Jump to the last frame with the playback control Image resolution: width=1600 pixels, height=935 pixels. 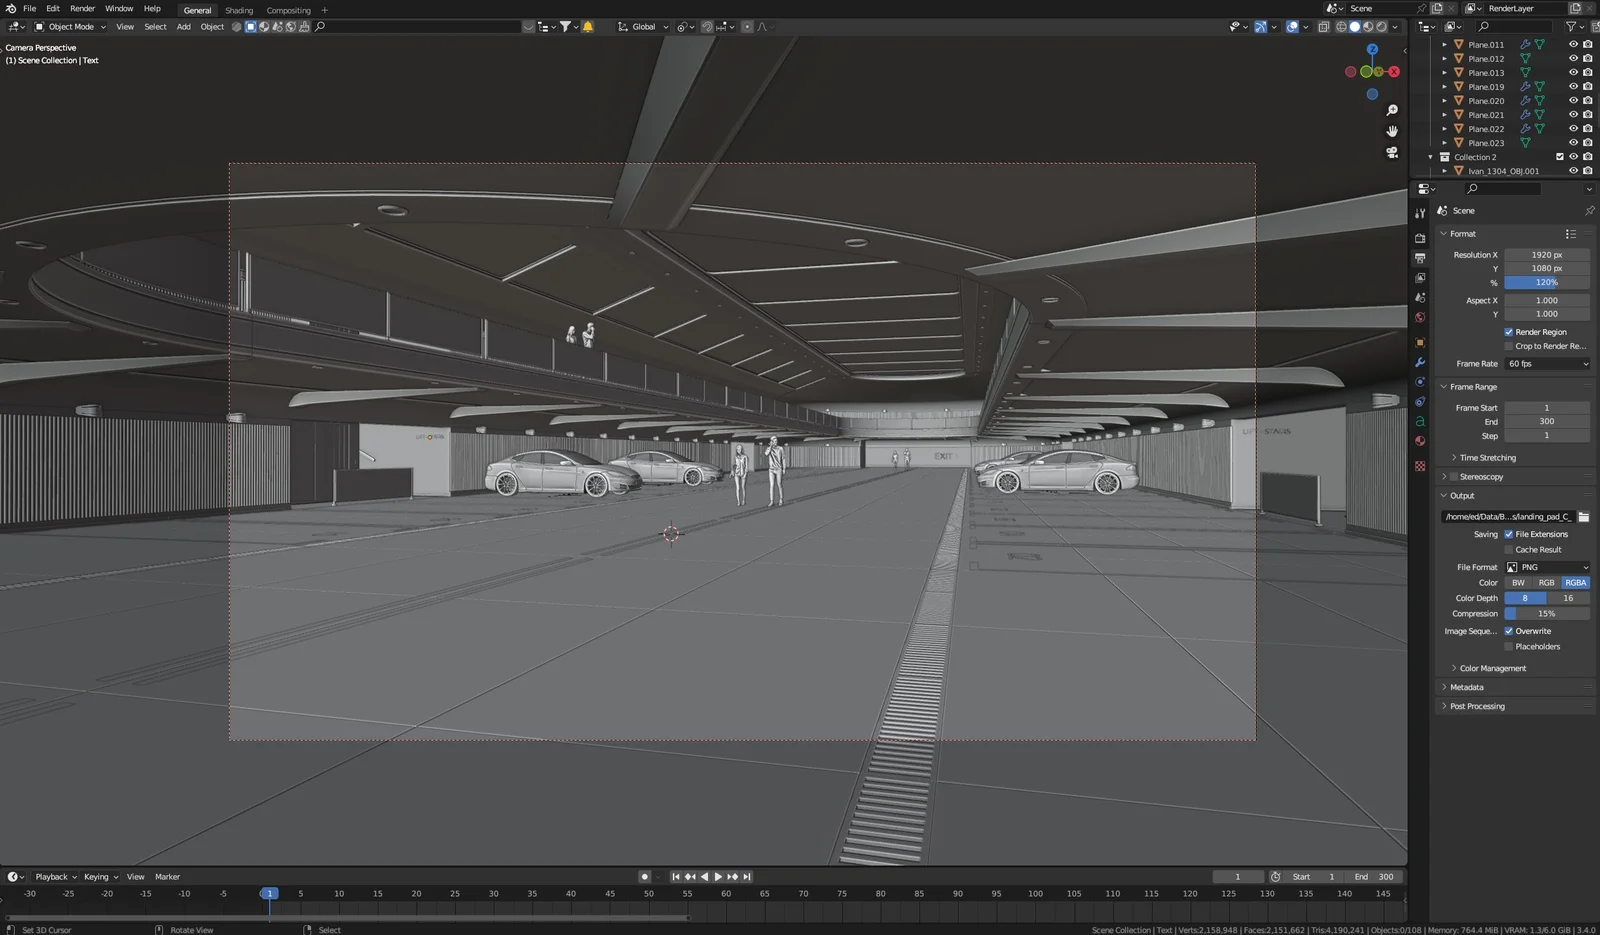pos(747,877)
